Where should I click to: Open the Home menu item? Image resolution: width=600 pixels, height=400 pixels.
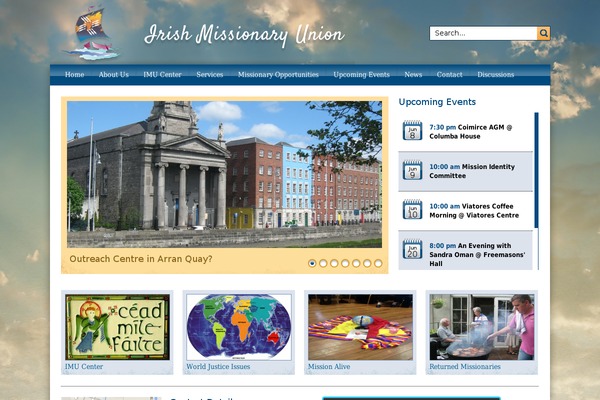(x=75, y=75)
